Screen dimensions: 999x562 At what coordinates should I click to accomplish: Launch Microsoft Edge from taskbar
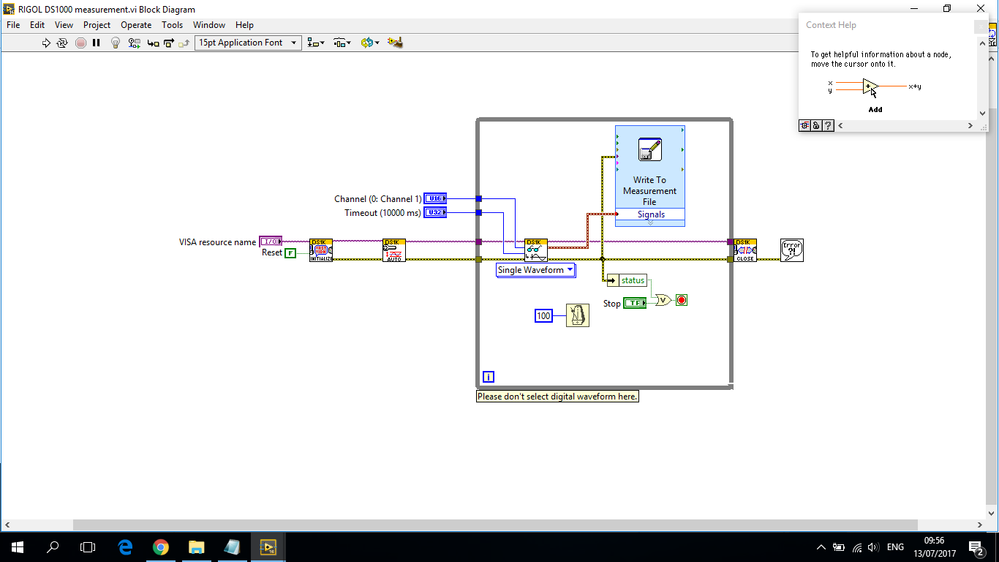click(x=125, y=547)
